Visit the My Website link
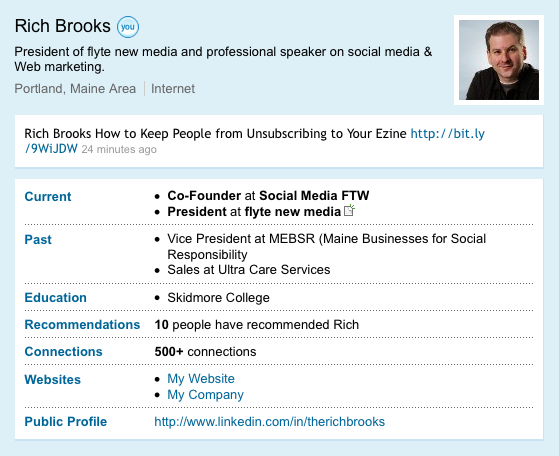Screen dimensions: 559x456 pos(201,379)
